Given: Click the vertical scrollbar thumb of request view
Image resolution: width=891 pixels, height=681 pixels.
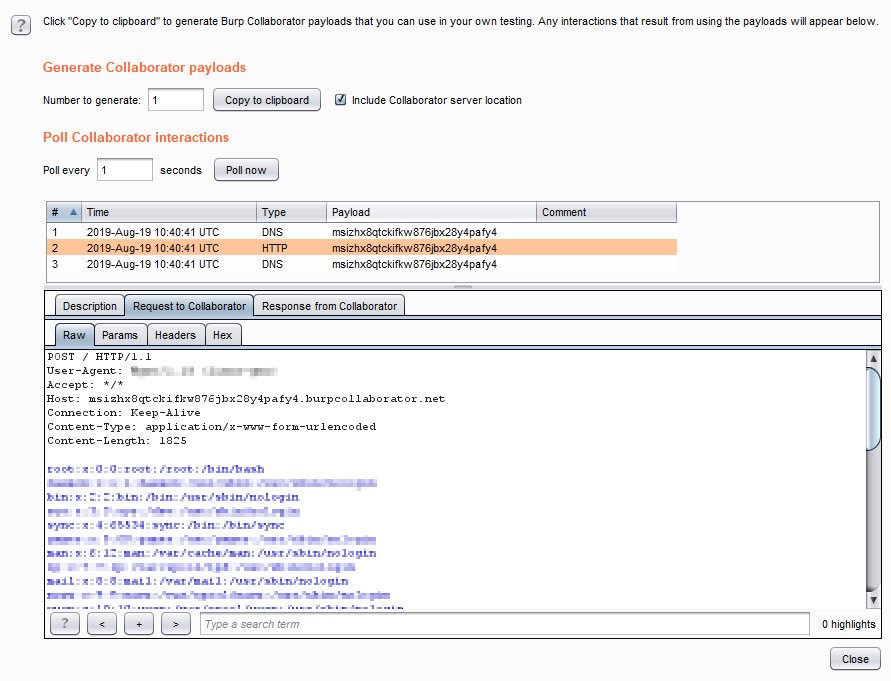Looking at the screenshot, I should coord(873,409).
